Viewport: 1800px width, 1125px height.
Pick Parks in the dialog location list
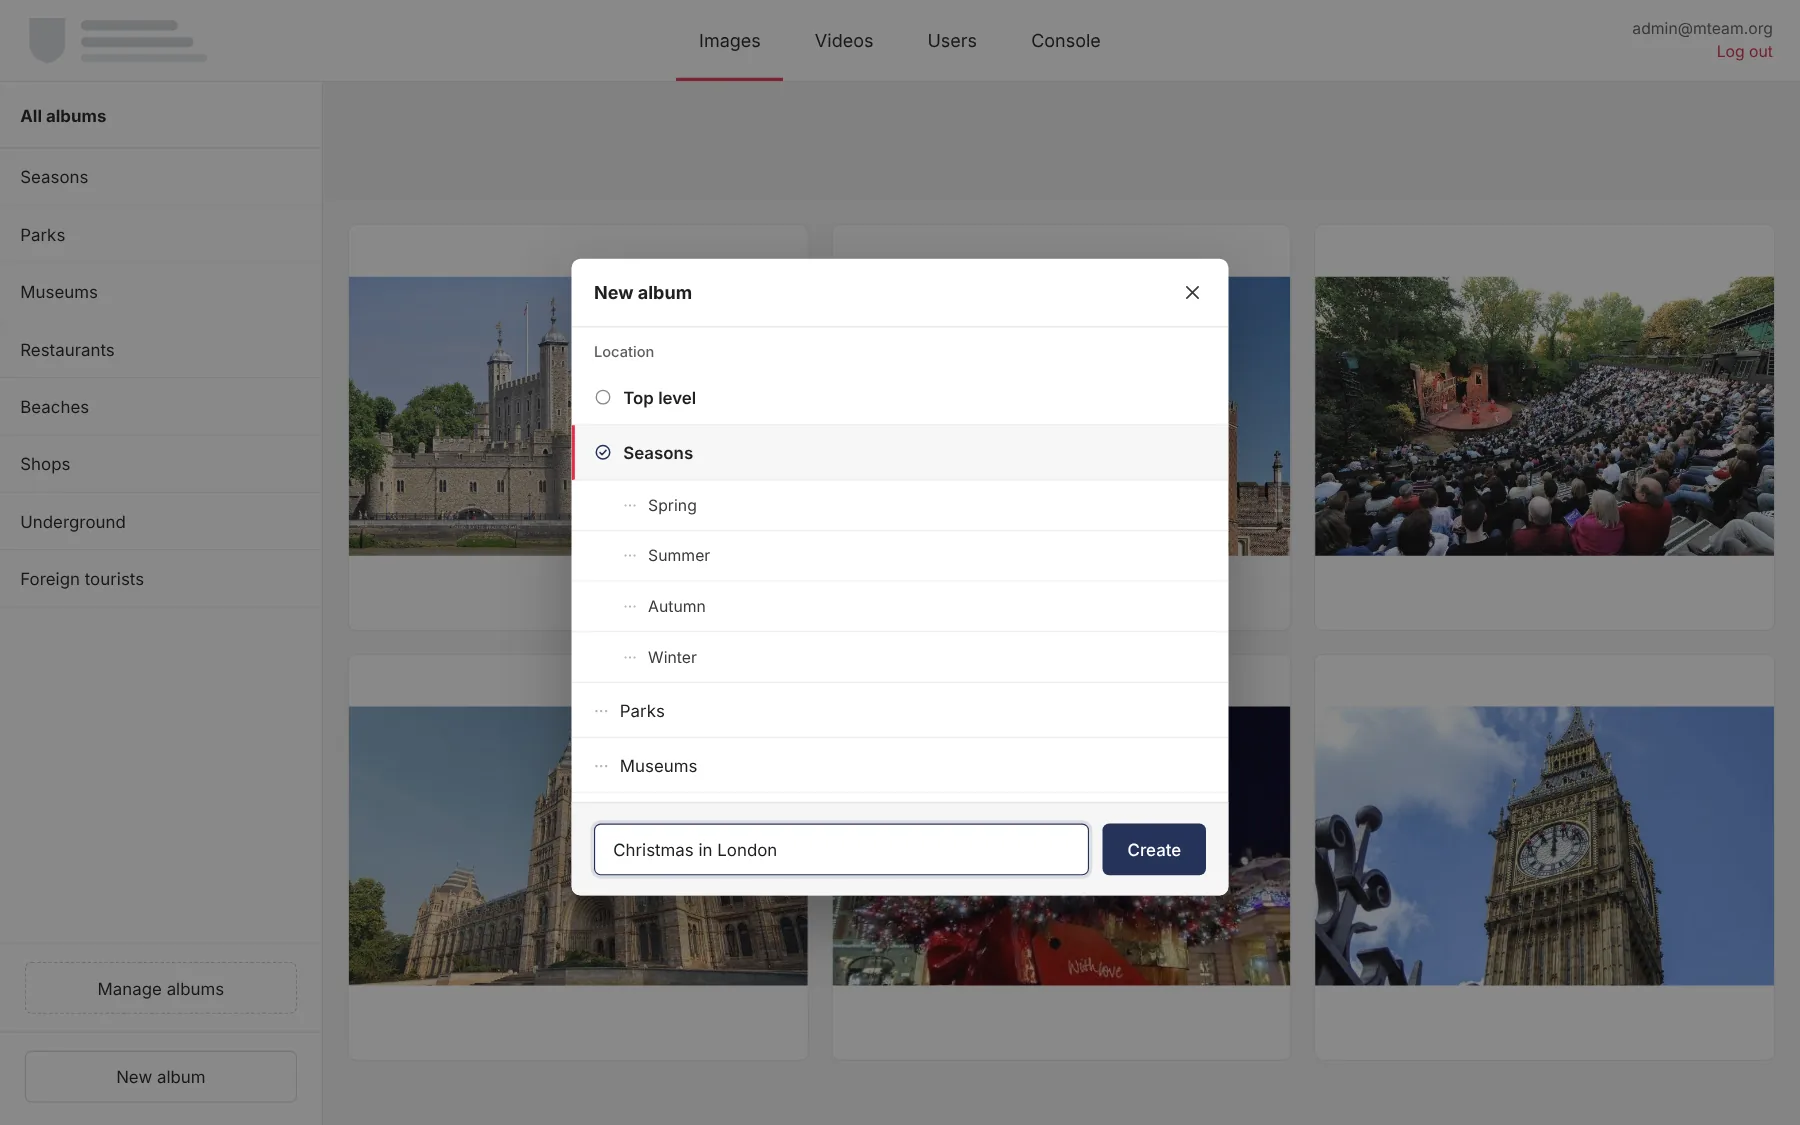(900, 711)
